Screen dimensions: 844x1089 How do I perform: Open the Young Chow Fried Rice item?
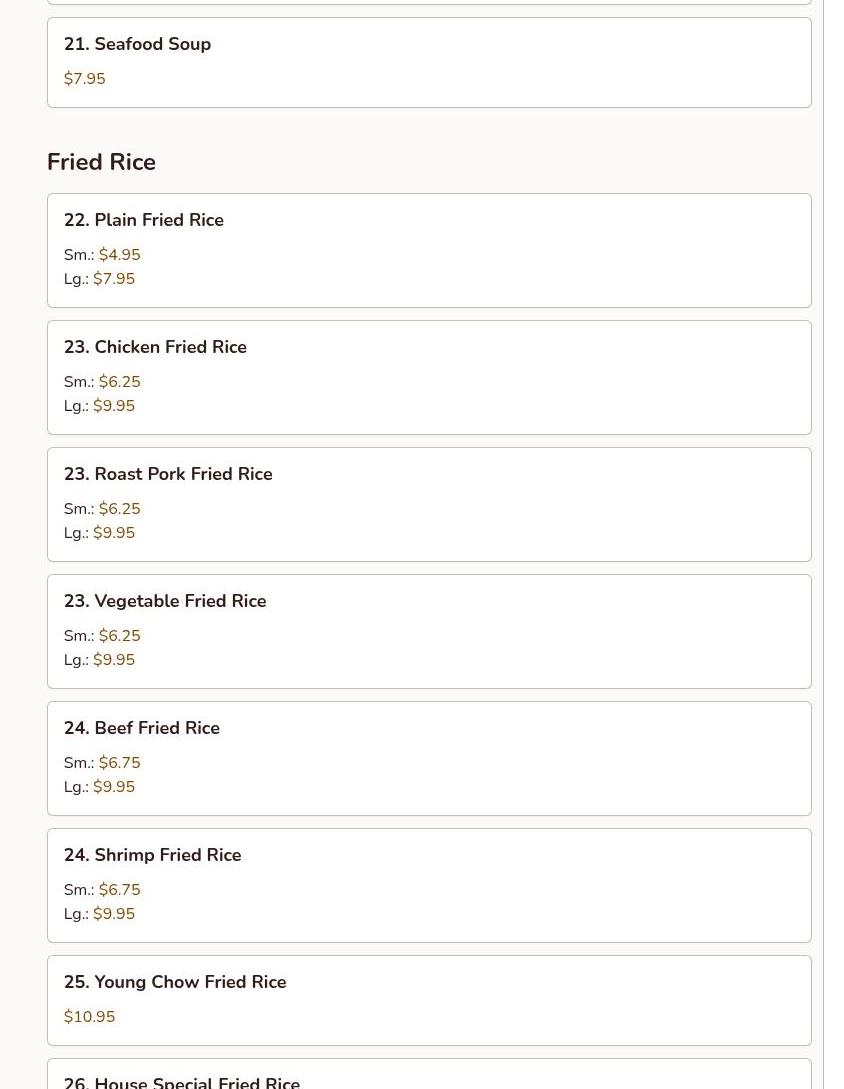click(175, 982)
